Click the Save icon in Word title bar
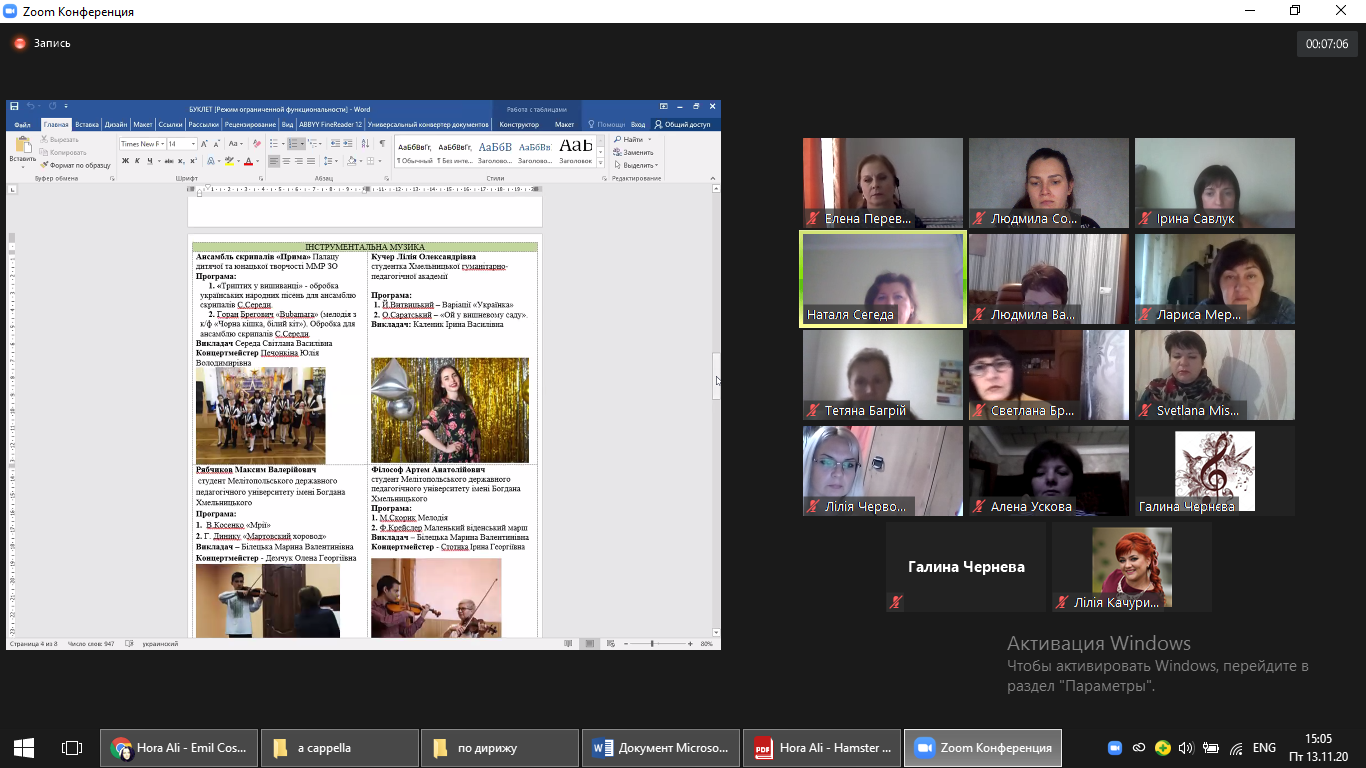The width and height of the screenshot is (1366, 768). [13, 107]
